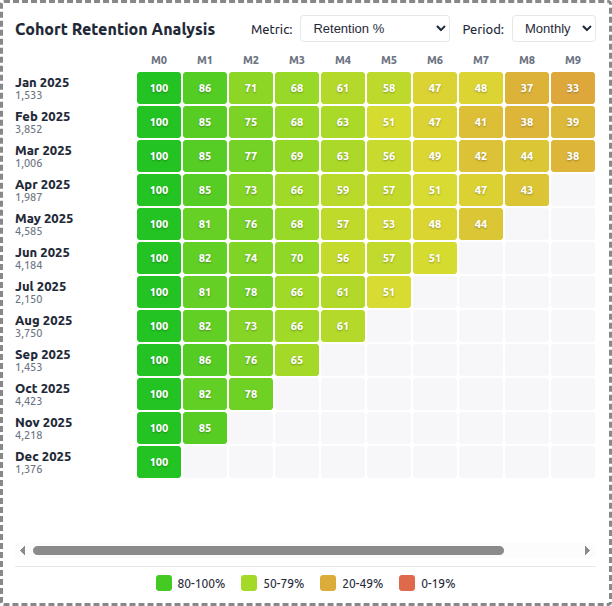The image size is (612, 606).
Task: Open the Period dropdown
Action: [x=553, y=29]
